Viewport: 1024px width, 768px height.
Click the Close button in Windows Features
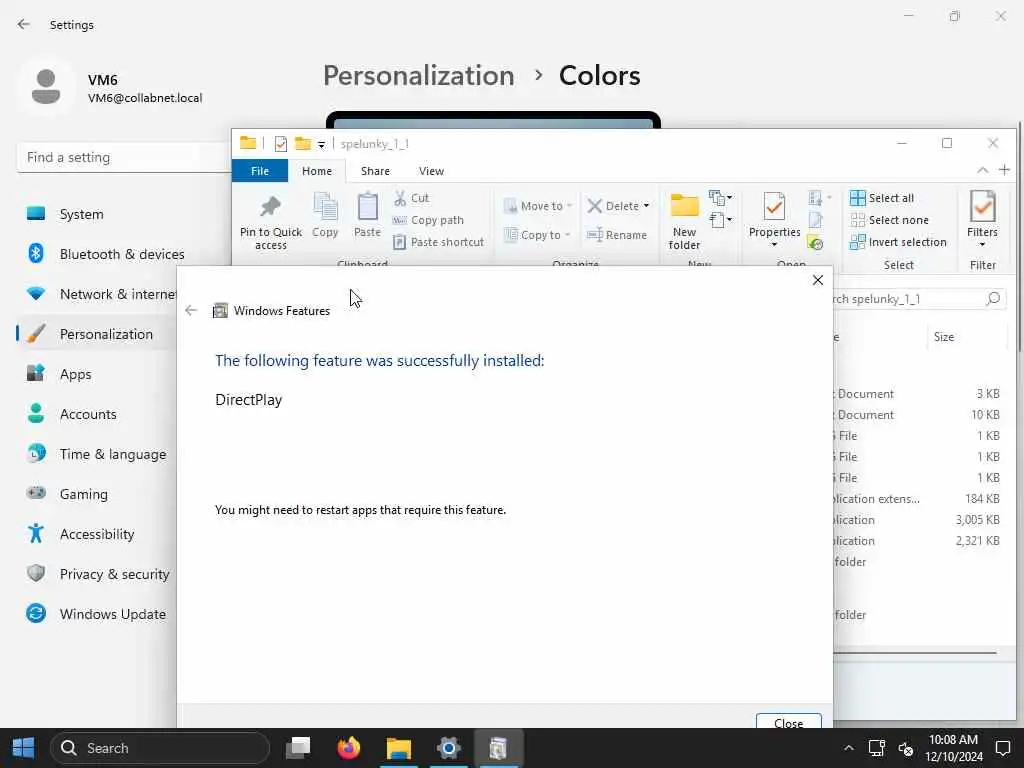[788, 721]
